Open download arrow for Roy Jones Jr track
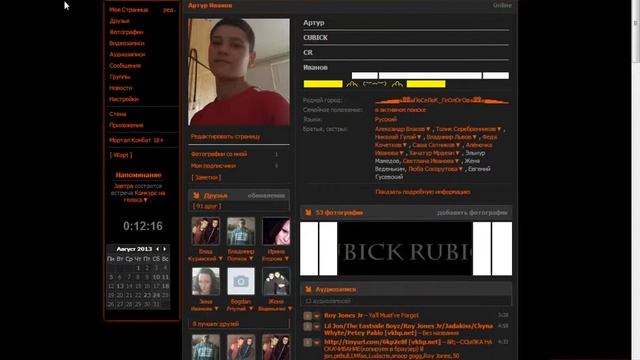Viewport: 640px width, 360px height. click(x=317, y=316)
